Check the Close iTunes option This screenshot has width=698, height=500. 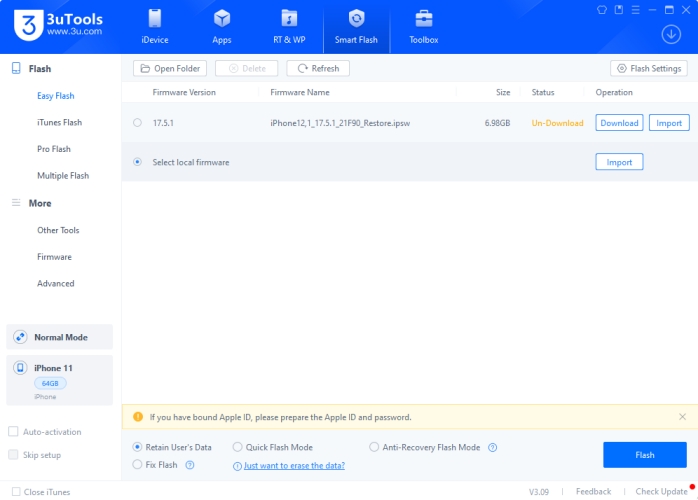tap(16, 492)
